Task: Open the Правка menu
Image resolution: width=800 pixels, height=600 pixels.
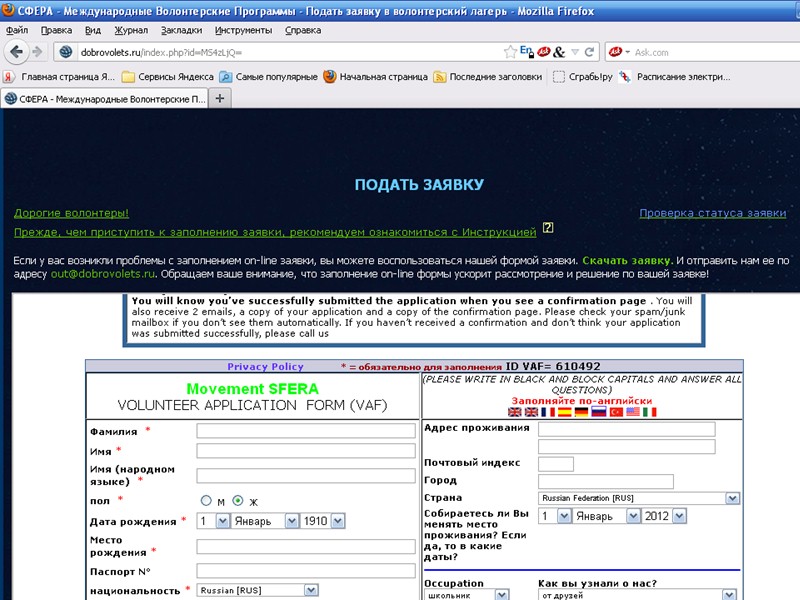Action: tap(56, 30)
